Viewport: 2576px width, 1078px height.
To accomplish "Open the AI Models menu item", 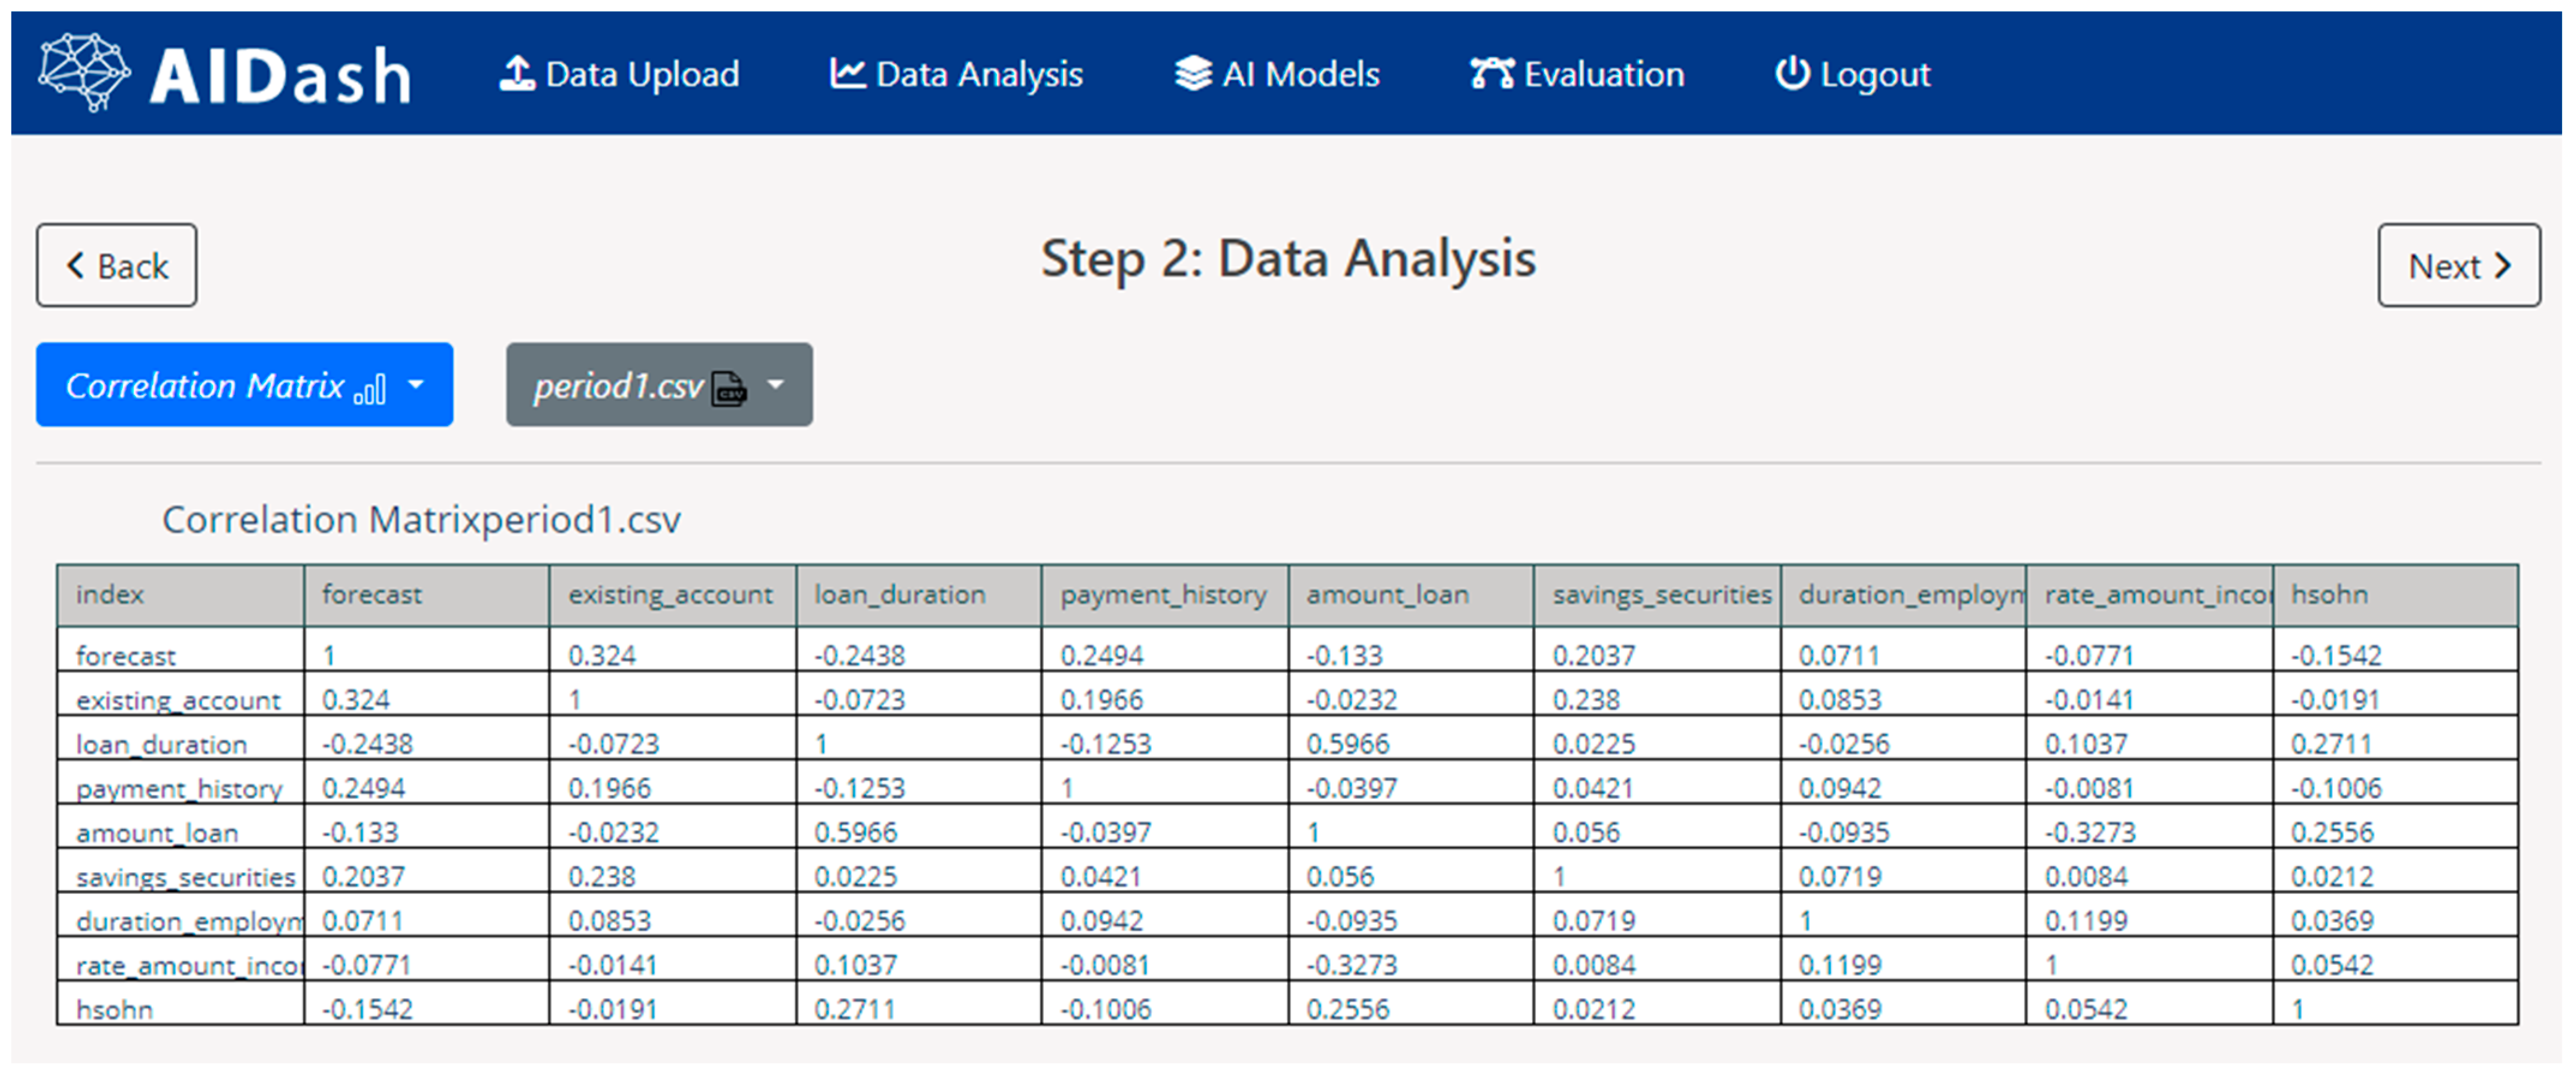I will [x=1300, y=74].
